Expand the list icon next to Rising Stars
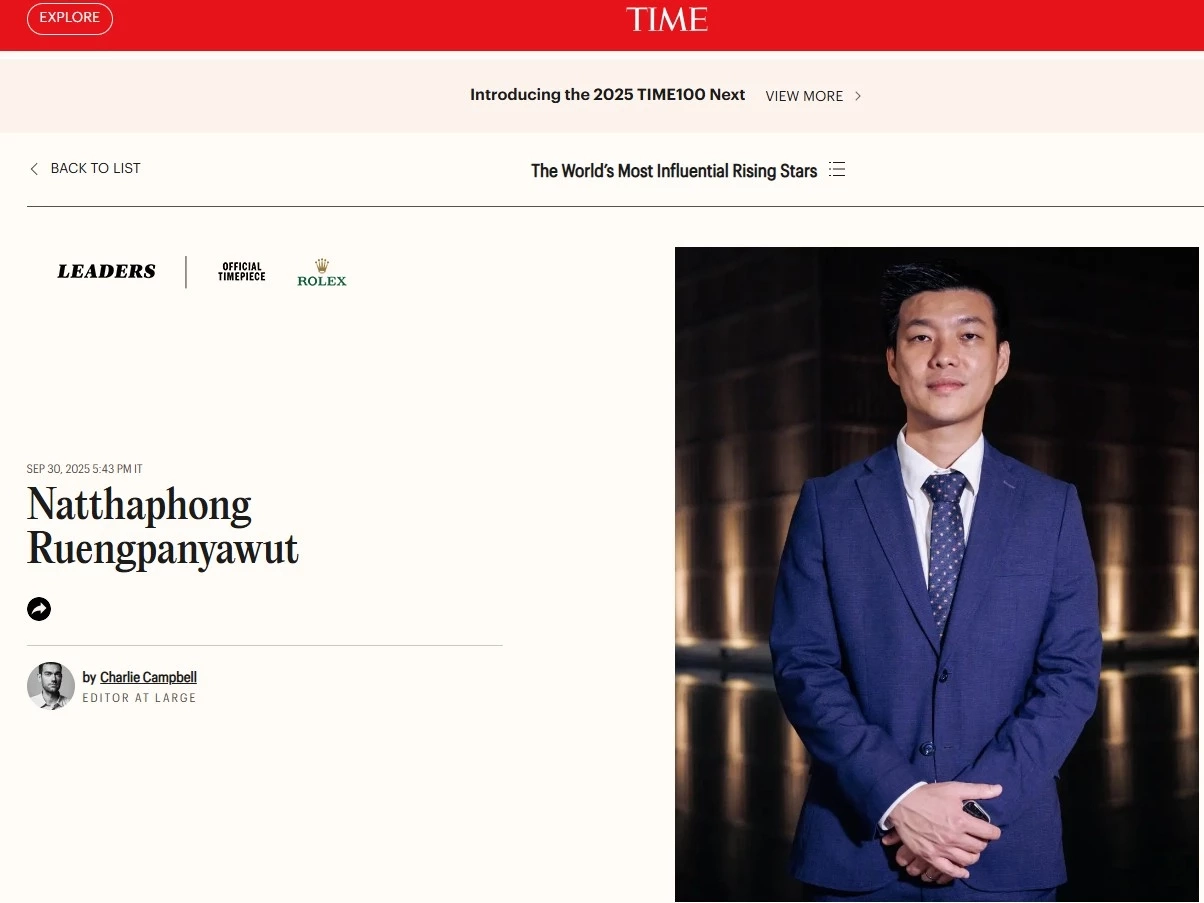The width and height of the screenshot is (1204, 903). pos(837,169)
